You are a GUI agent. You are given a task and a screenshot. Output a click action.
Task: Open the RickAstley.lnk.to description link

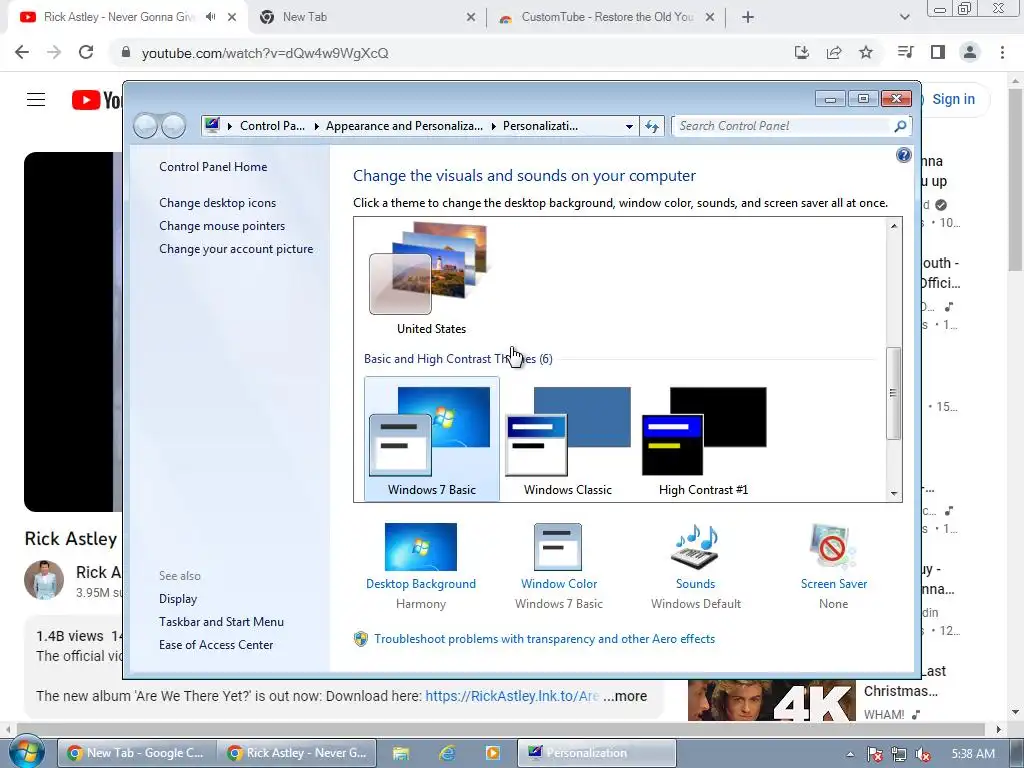click(x=512, y=696)
